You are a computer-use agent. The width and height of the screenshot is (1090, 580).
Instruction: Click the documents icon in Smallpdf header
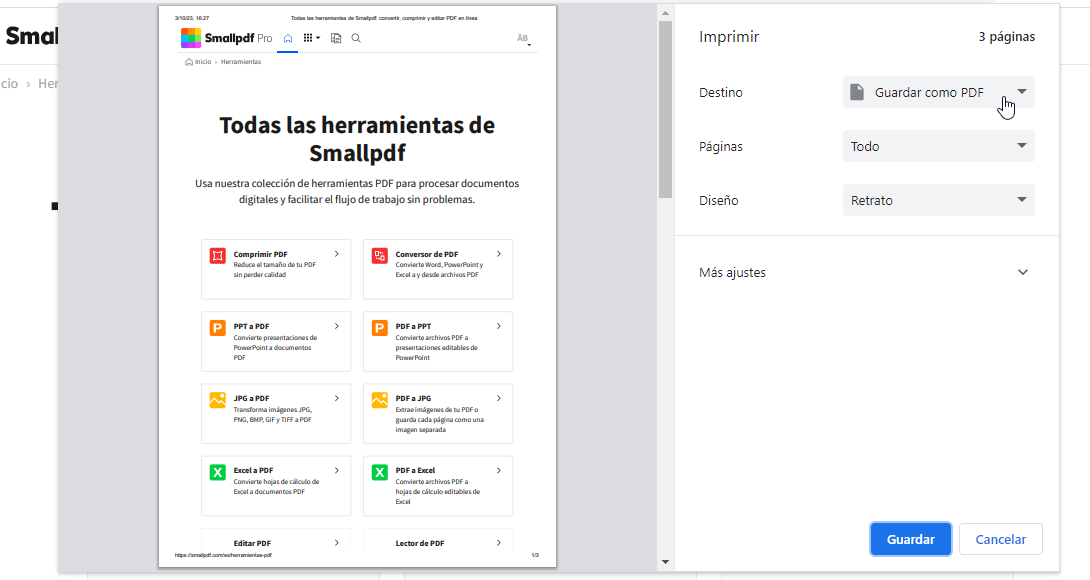click(336, 38)
